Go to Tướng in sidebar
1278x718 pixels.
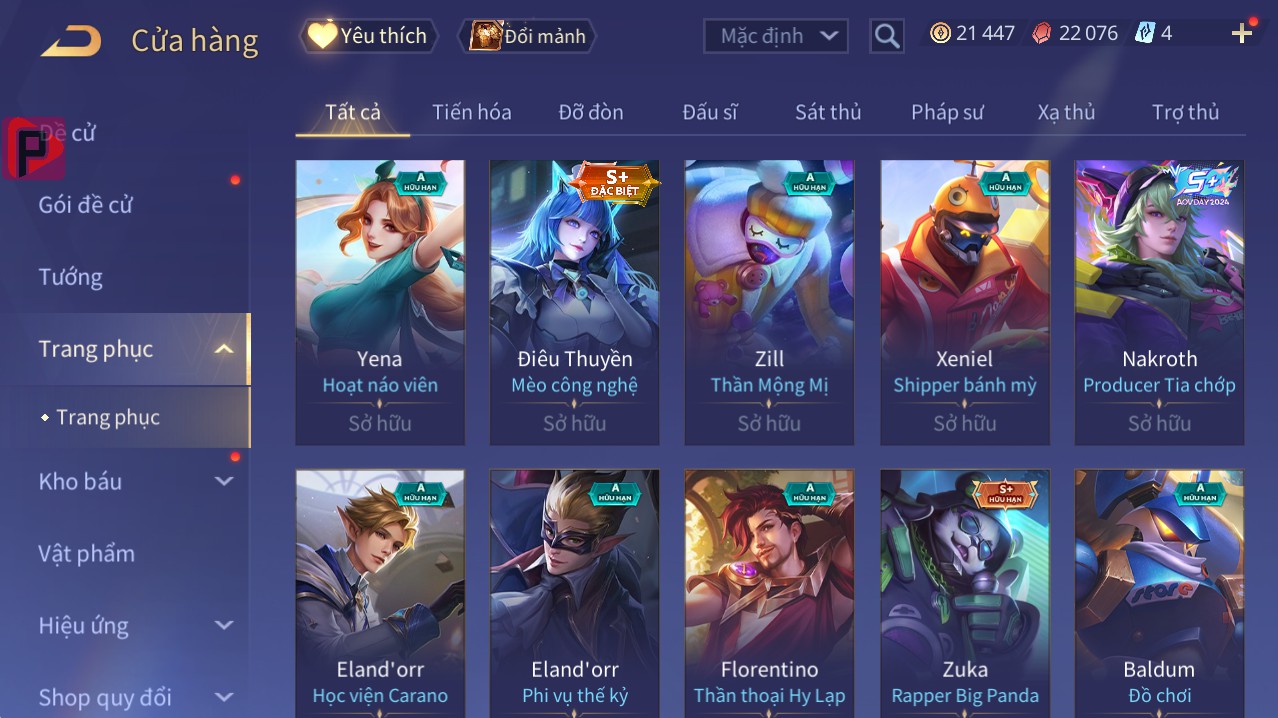(x=71, y=277)
